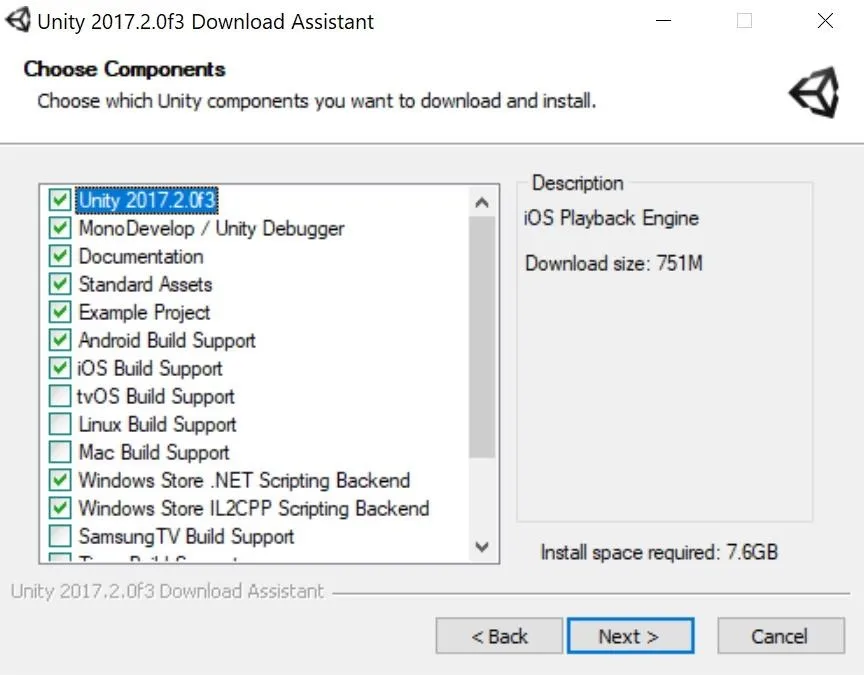Select the Unity 2017.2.0f3 list label
Image resolution: width=864 pixels, height=675 pixels.
[147, 200]
